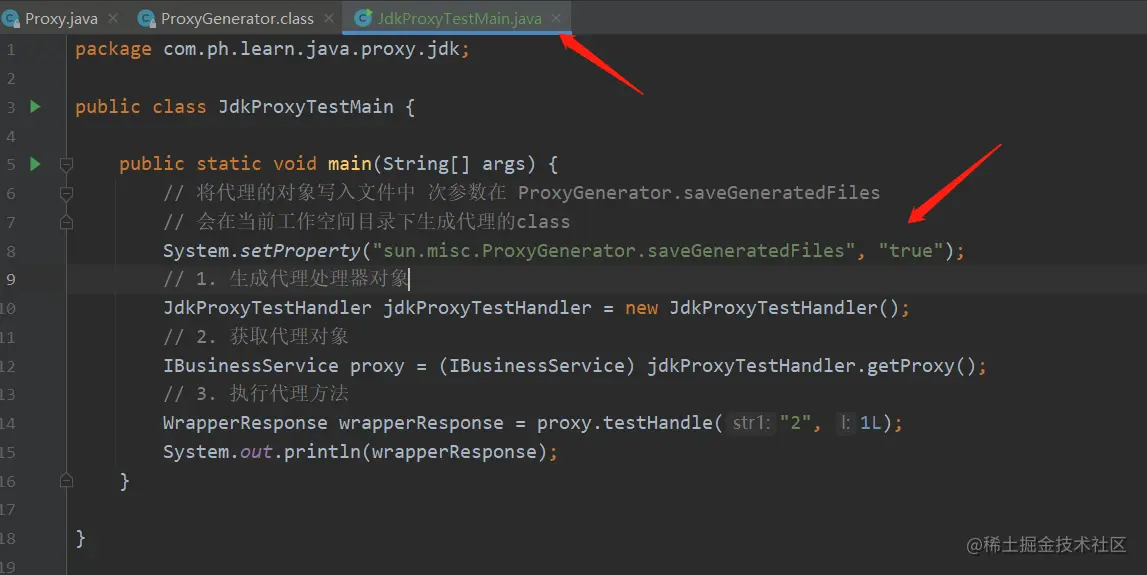Close the Proxy.java tab
Viewport: 1147px width, 575px height.
pos(113,18)
